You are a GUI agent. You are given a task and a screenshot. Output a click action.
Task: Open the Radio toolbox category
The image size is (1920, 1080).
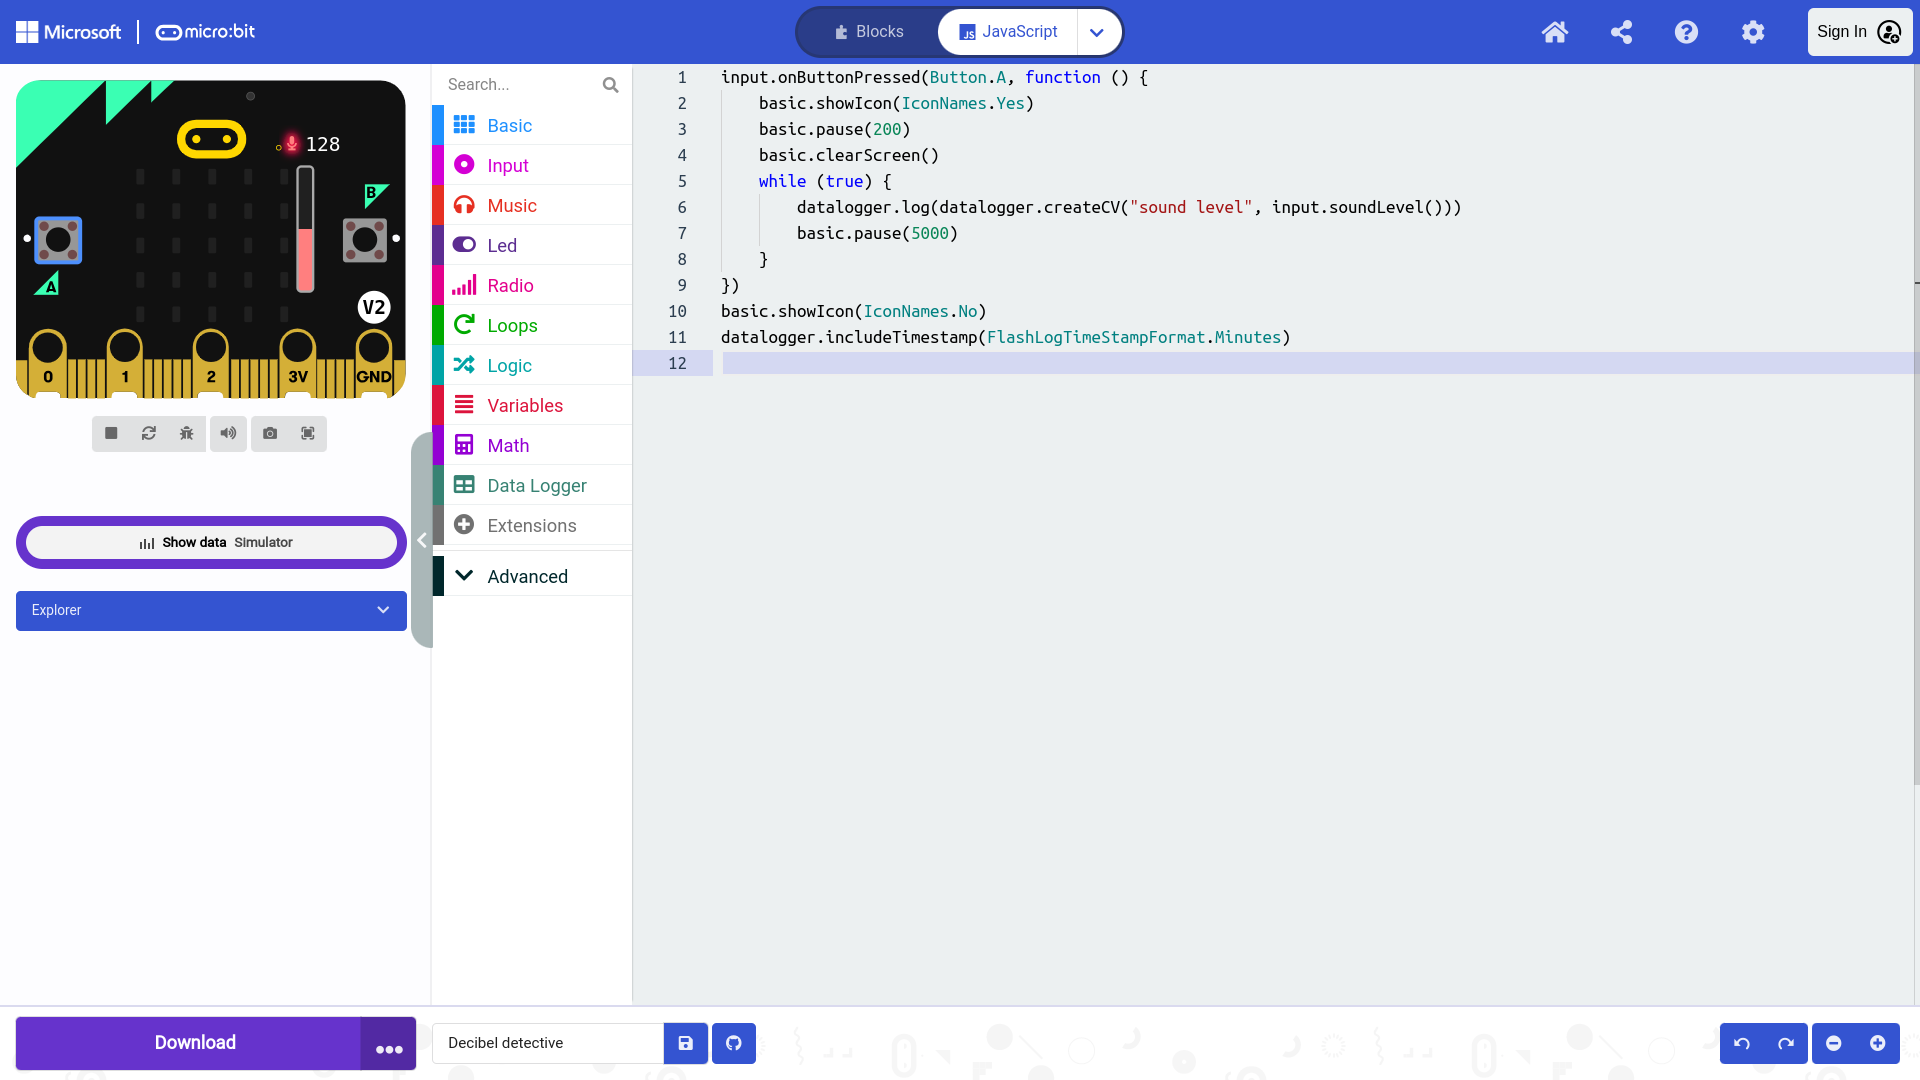click(510, 285)
